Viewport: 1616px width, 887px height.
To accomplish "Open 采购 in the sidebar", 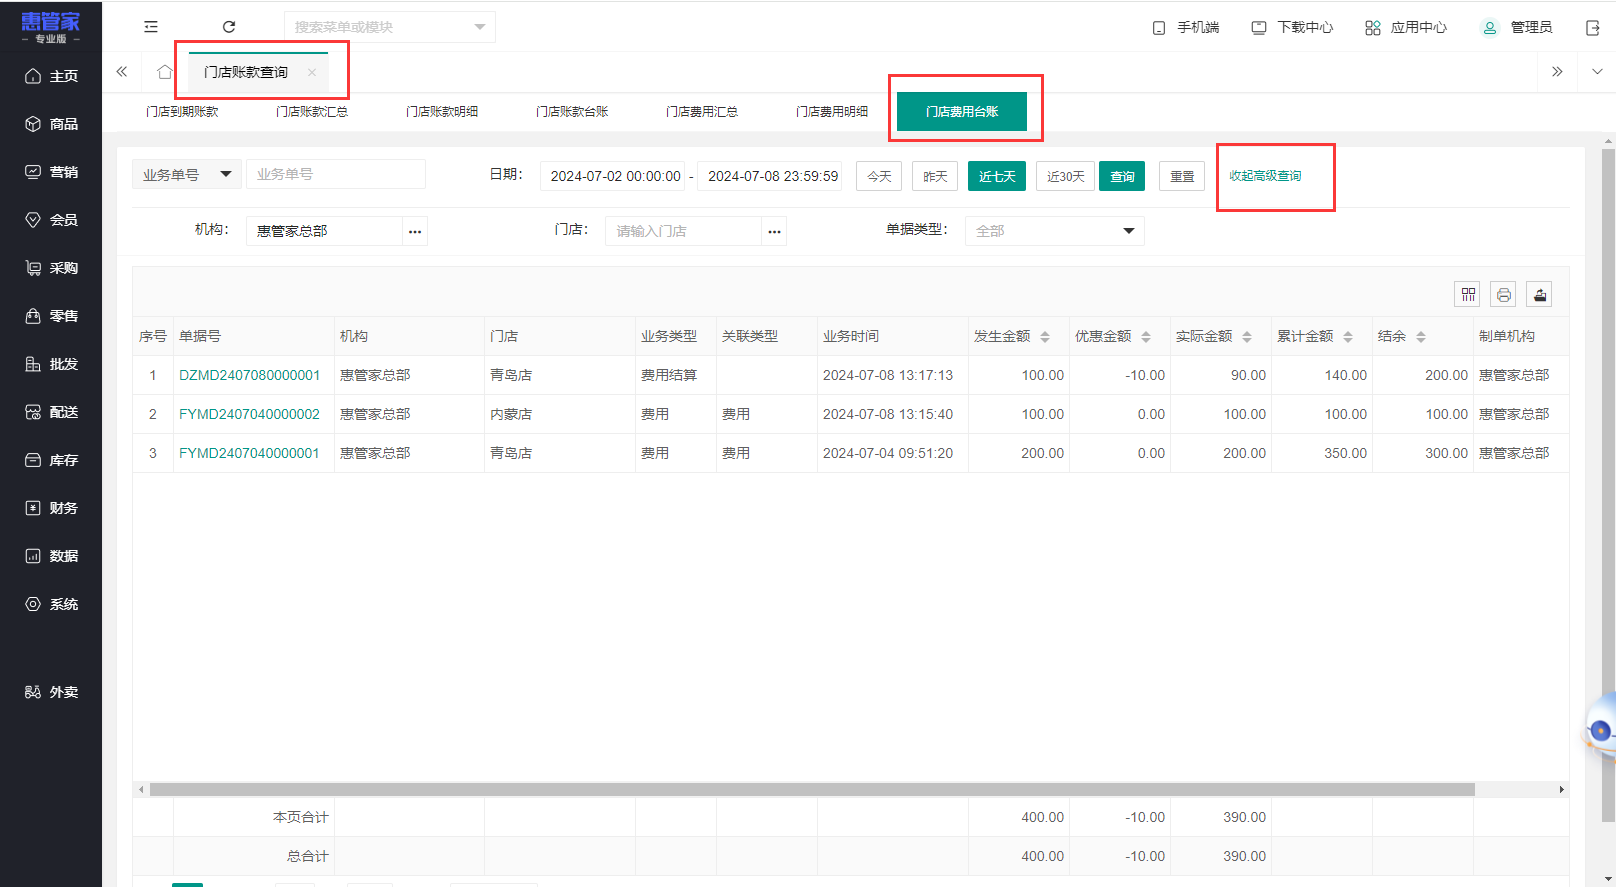I will click(x=51, y=268).
